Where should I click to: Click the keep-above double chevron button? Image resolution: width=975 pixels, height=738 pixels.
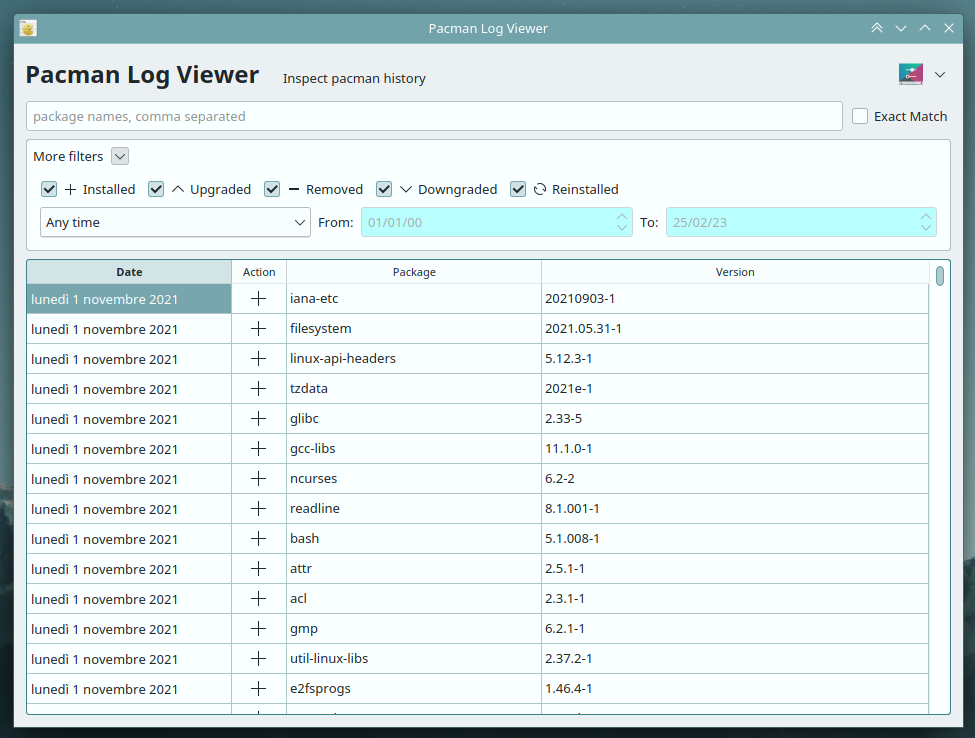877,28
